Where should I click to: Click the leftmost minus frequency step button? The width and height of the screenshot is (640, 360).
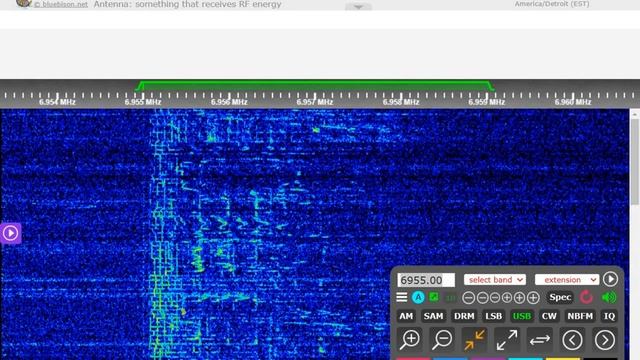coord(469,298)
